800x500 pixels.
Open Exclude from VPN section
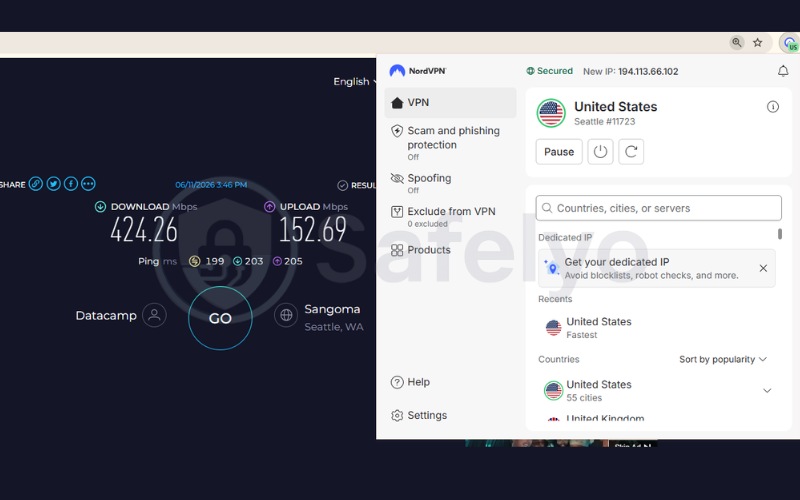point(451,217)
